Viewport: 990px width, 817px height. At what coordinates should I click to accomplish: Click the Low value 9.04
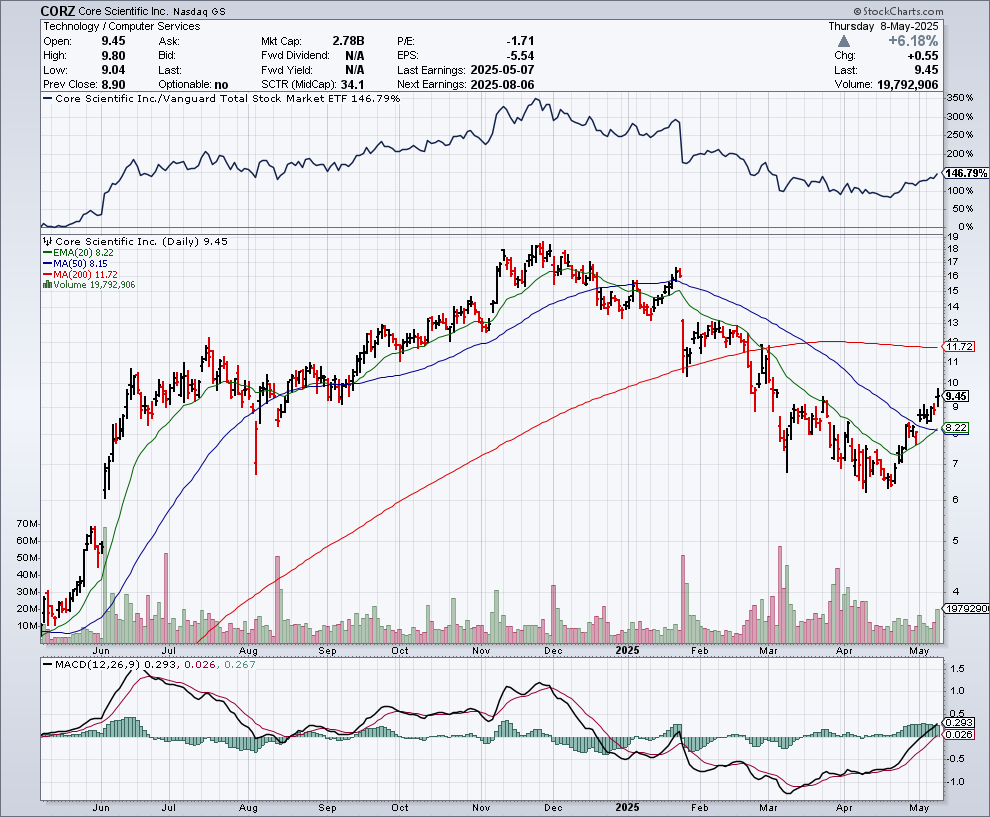(114, 70)
